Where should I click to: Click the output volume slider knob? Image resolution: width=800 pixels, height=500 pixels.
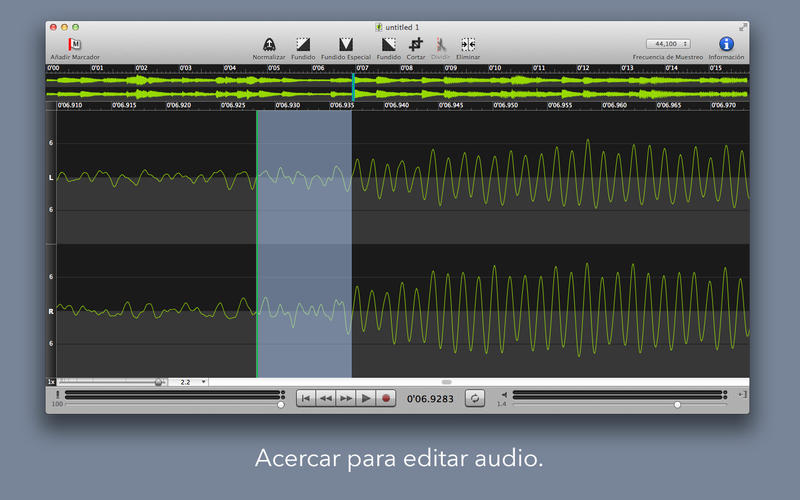coord(677,405)
